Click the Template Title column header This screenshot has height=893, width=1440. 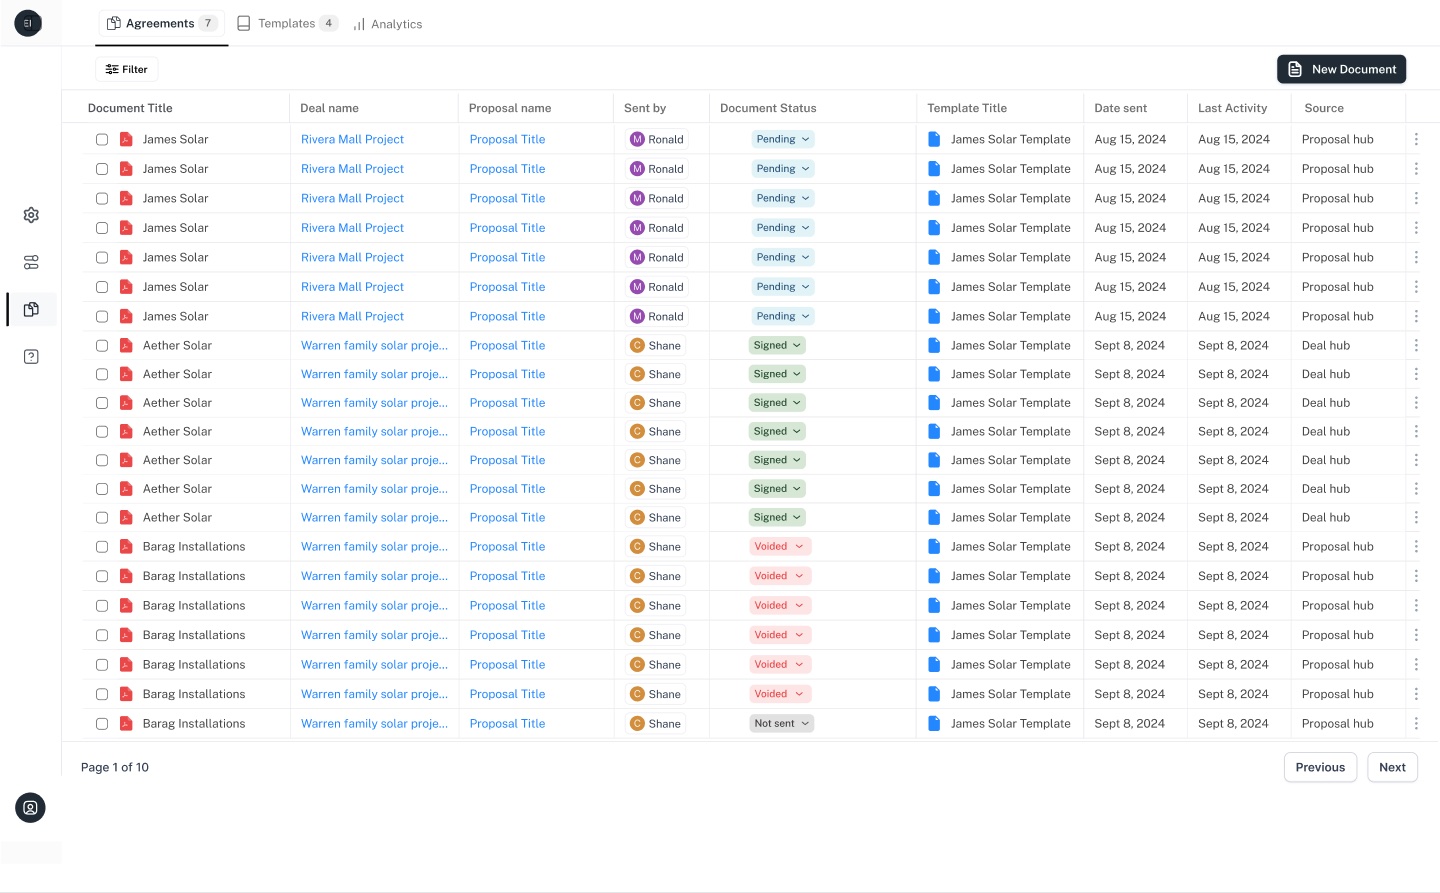tap(967, 108)
